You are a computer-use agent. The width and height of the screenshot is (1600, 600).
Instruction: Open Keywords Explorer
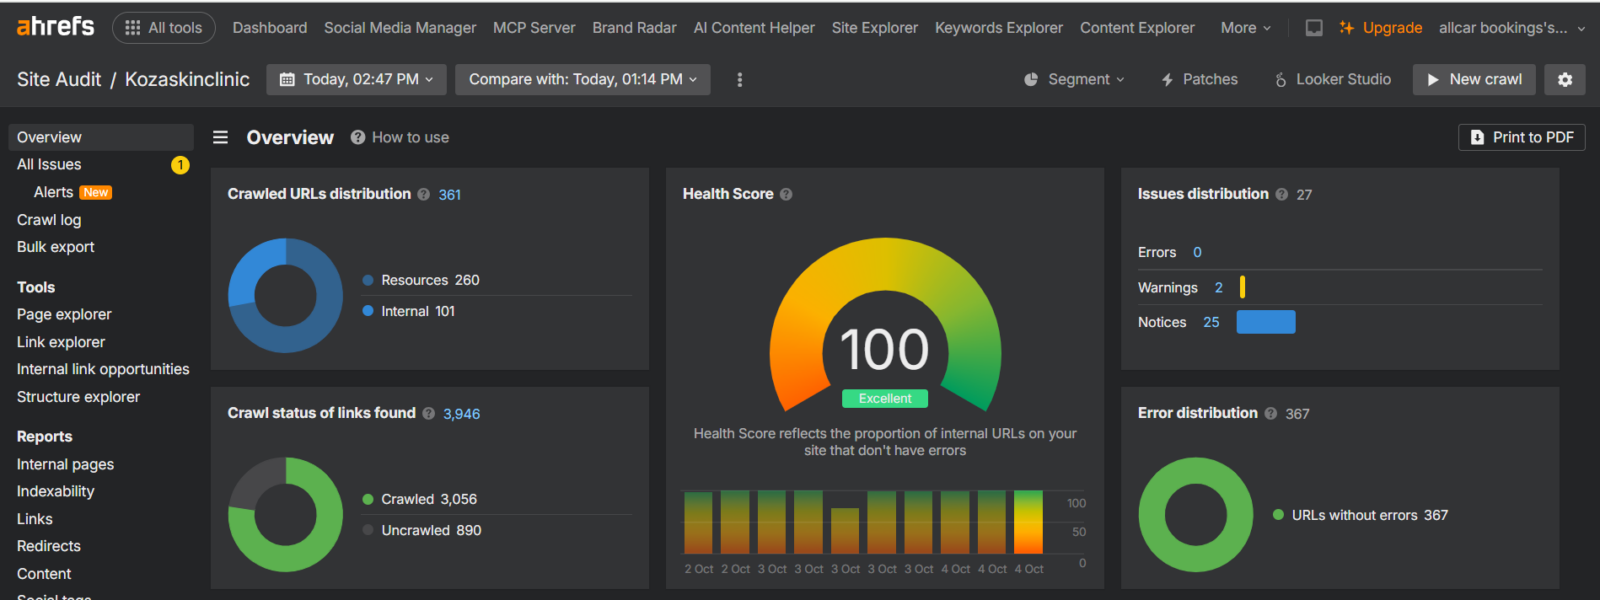pos(999,28)
